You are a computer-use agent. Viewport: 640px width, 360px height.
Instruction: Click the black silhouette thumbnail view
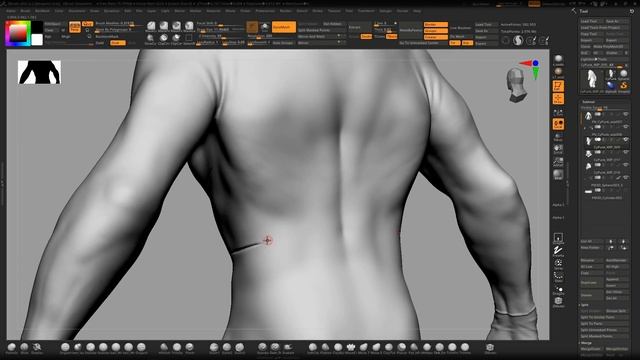pyautogui.click(x=39, y=72)
